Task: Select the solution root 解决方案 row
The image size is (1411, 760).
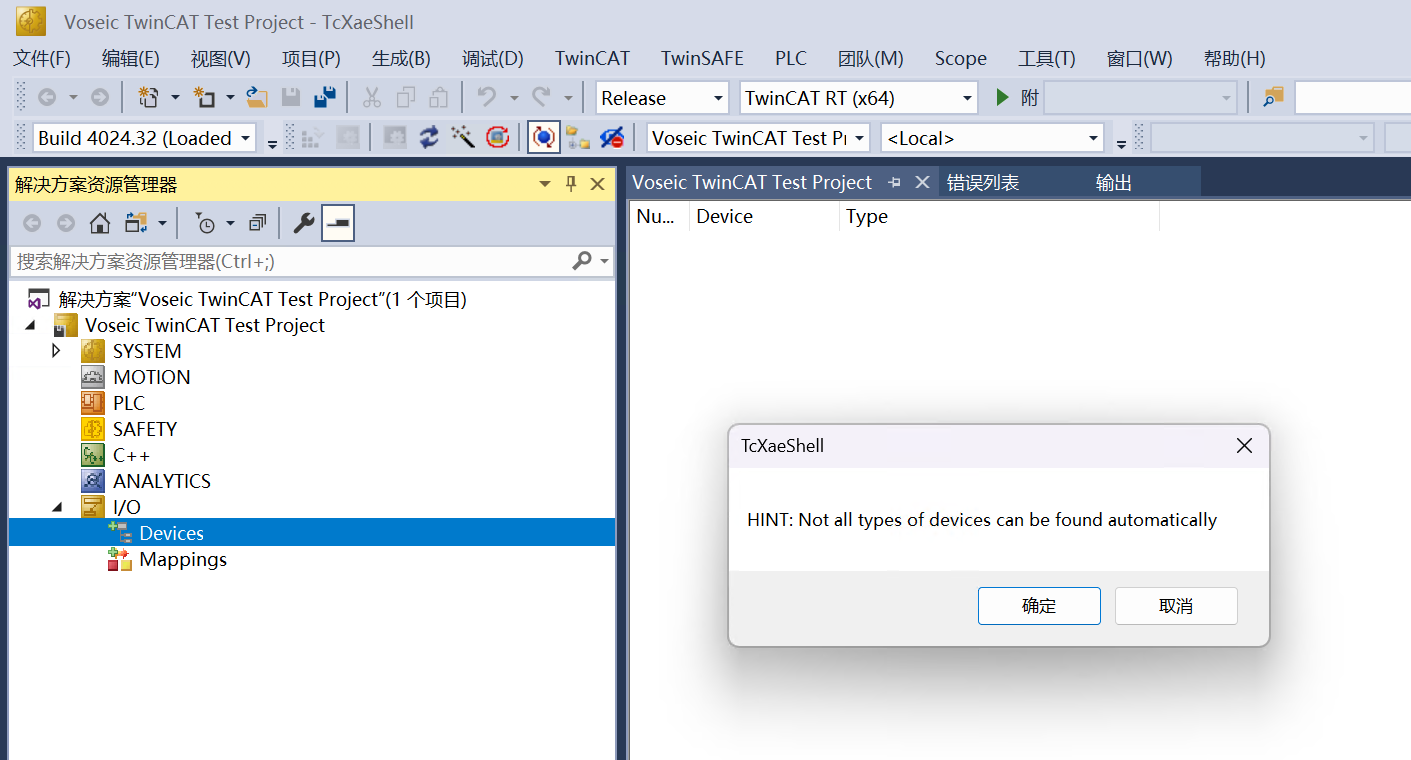Action: click(x=263, y=299)
